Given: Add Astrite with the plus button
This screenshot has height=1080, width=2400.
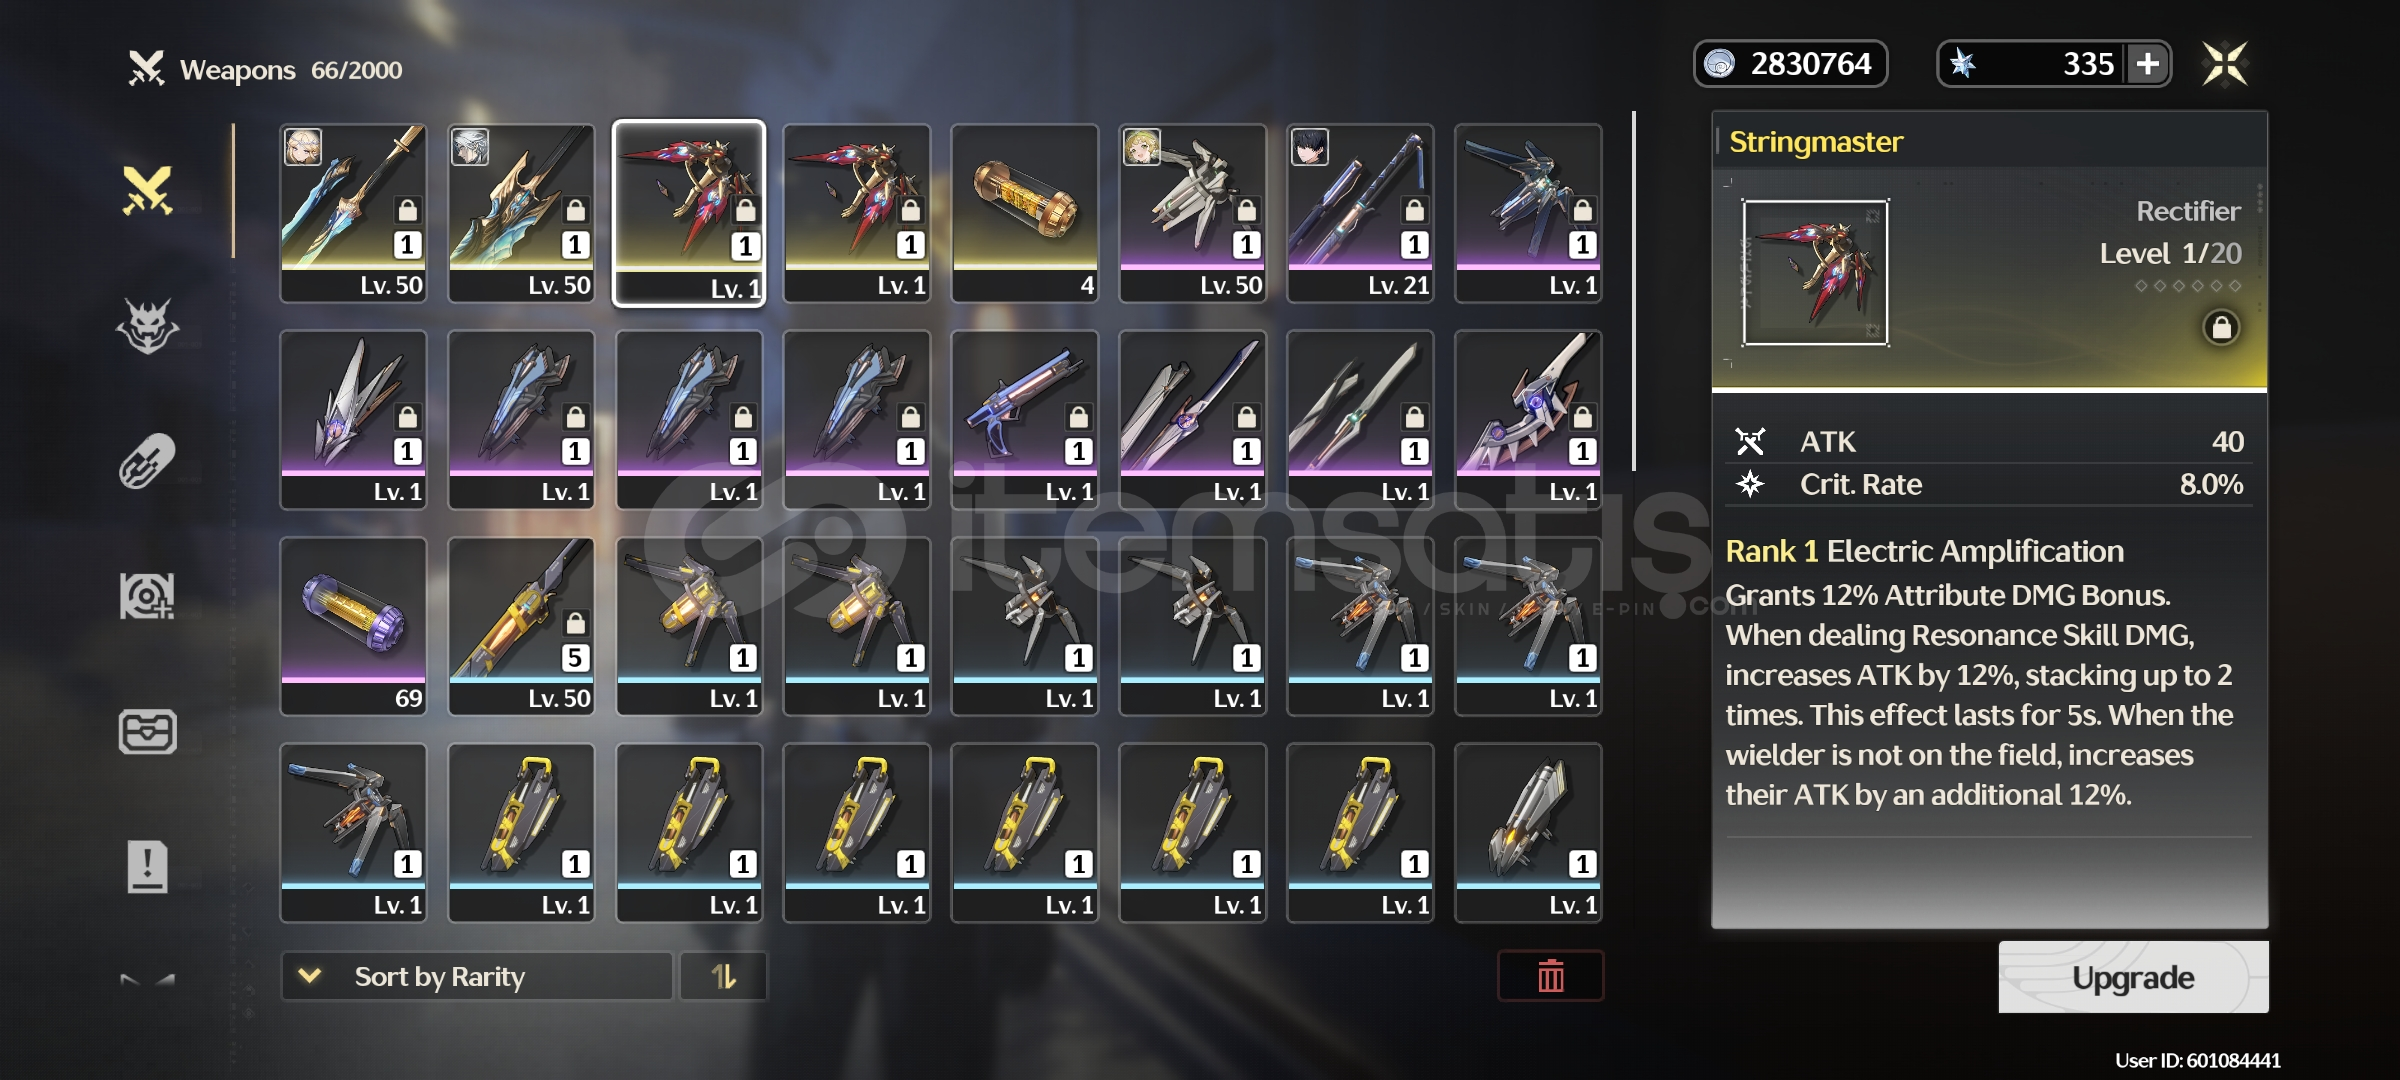Looking at the screenshot, I should pos(2148,64).
